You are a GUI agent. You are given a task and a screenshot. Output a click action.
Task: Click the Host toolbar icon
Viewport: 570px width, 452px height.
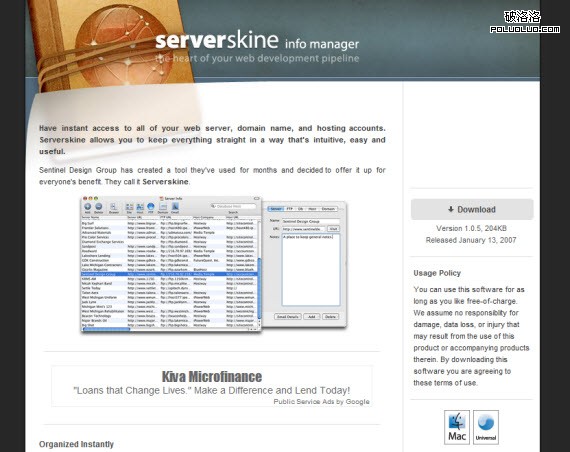[140, 207]
